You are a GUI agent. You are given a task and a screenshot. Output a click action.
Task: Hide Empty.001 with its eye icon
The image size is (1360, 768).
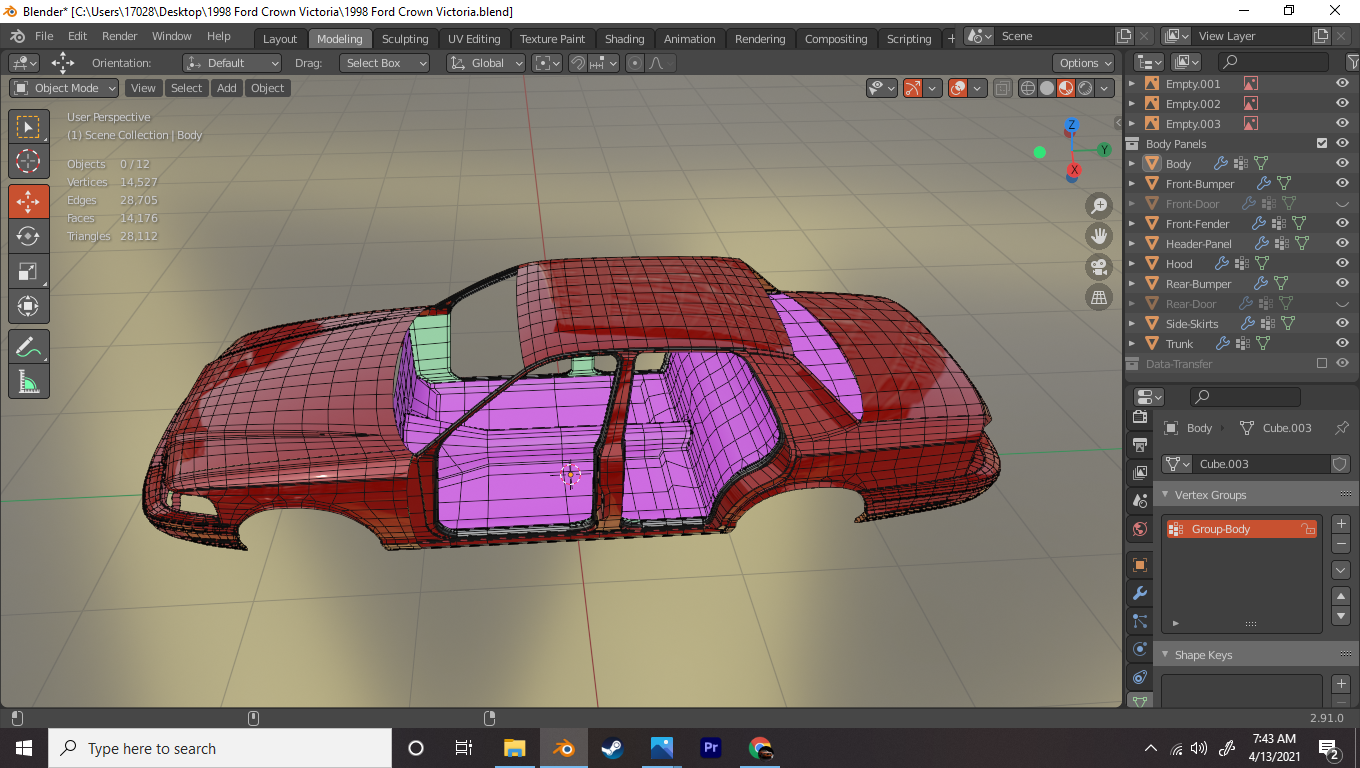pos(1343,84)
